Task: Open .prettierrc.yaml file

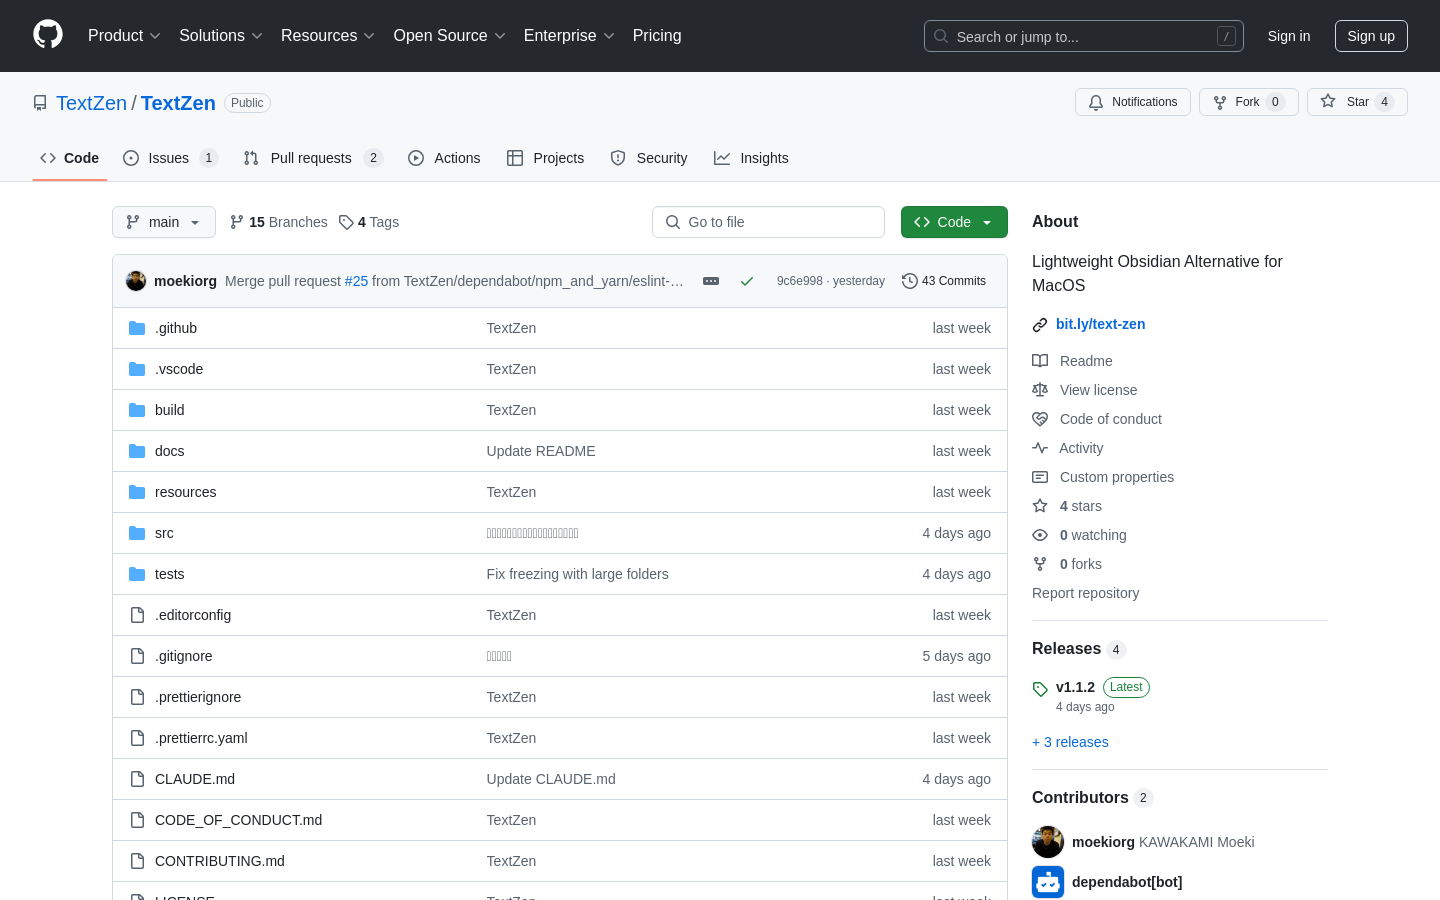Action: (201, 738)
